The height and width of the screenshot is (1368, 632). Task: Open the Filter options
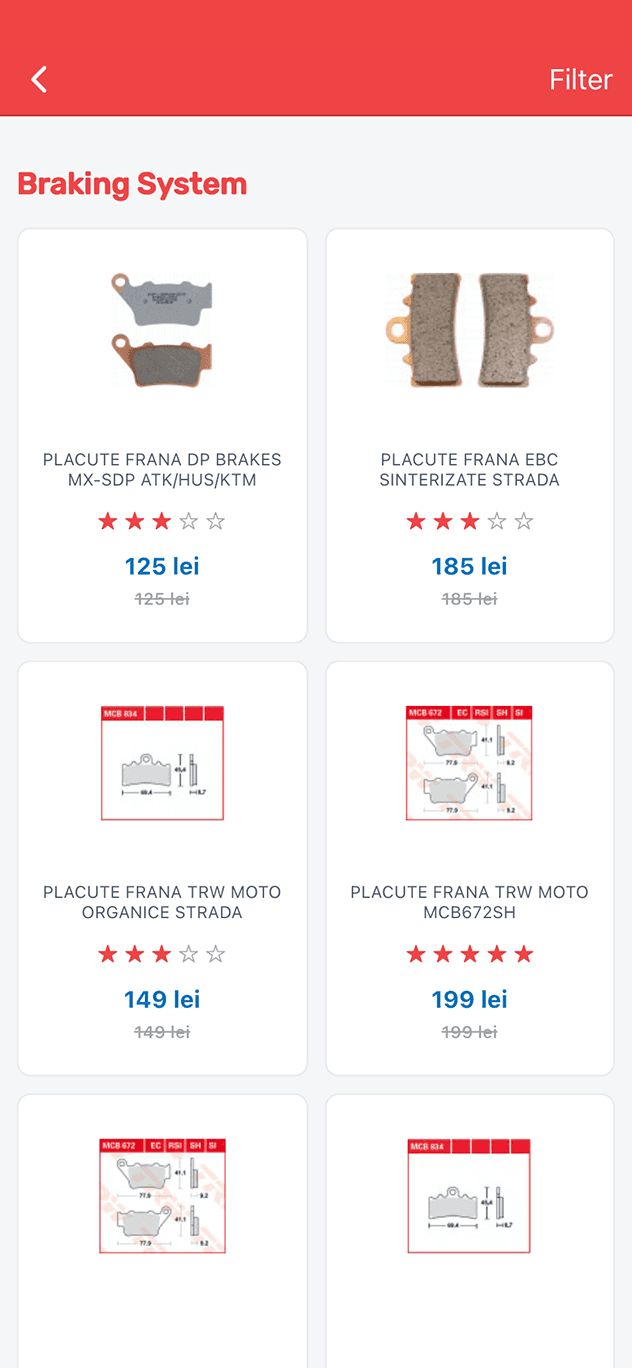(580, 80)
